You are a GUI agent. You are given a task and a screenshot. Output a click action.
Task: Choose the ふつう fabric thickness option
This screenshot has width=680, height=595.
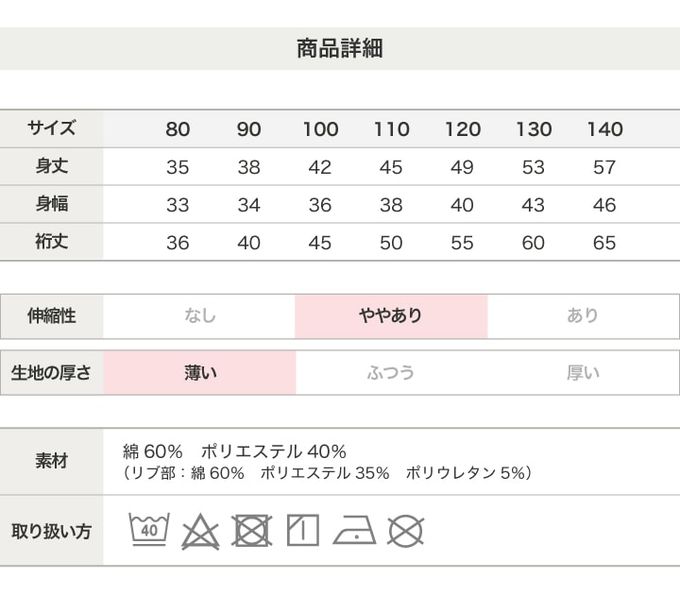[x=391, y=373]
